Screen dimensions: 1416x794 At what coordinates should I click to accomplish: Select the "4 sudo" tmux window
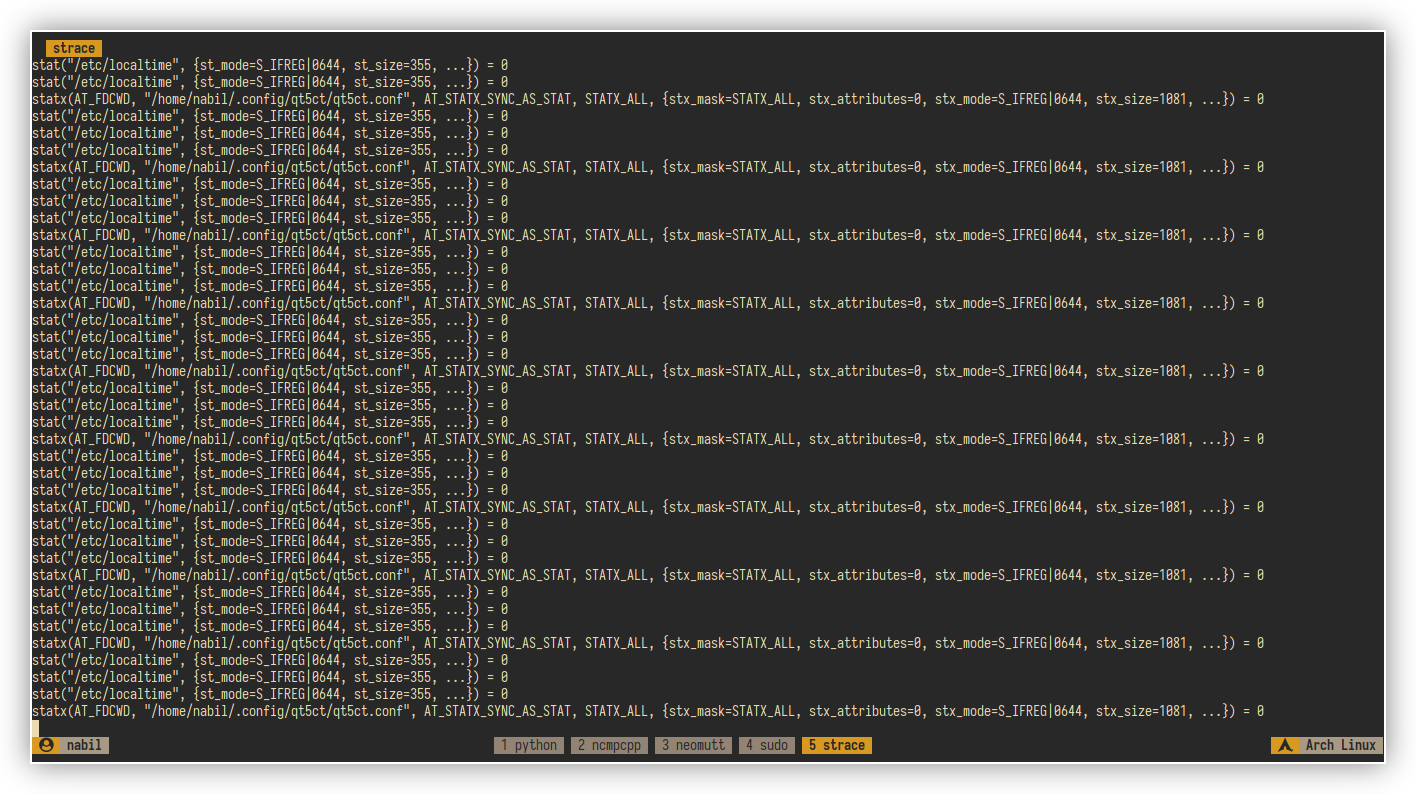[x=767, y=745]
